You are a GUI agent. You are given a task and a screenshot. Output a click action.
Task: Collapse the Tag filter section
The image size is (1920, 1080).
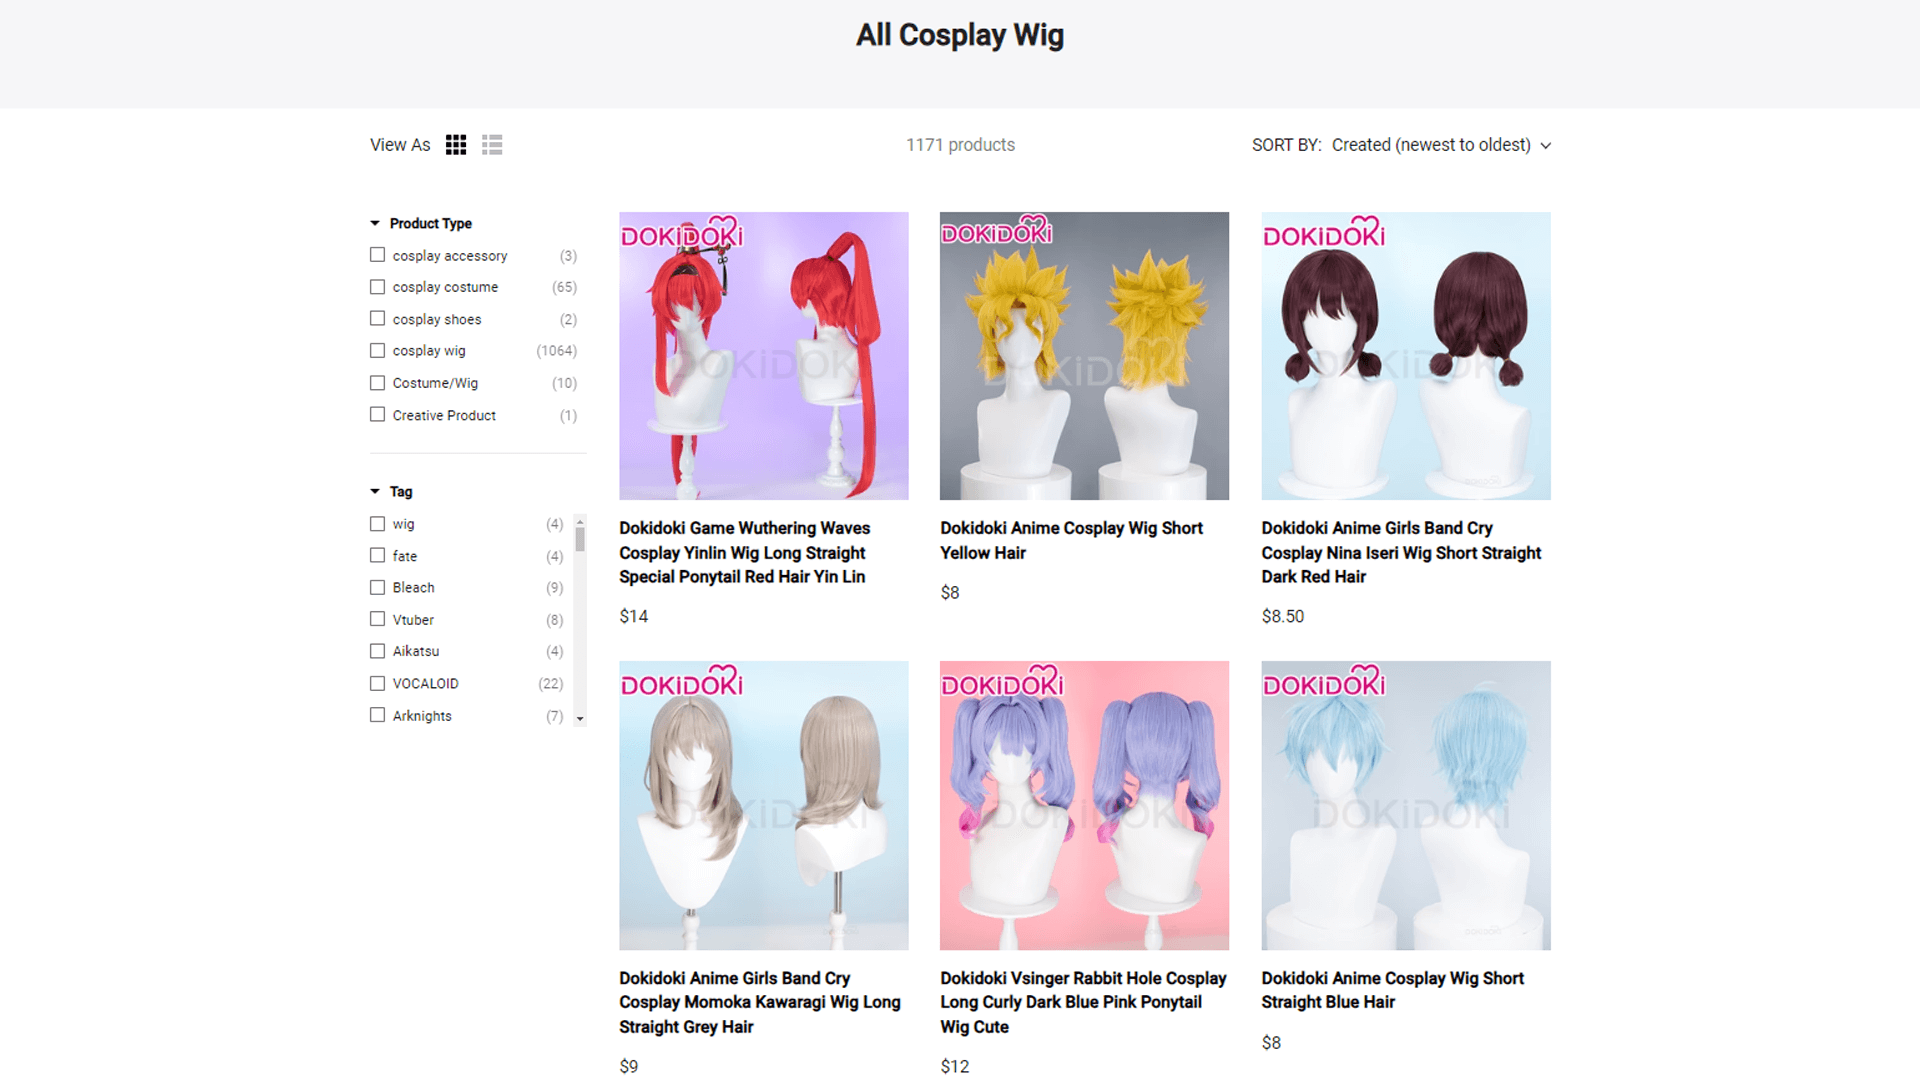pos(375,491)
